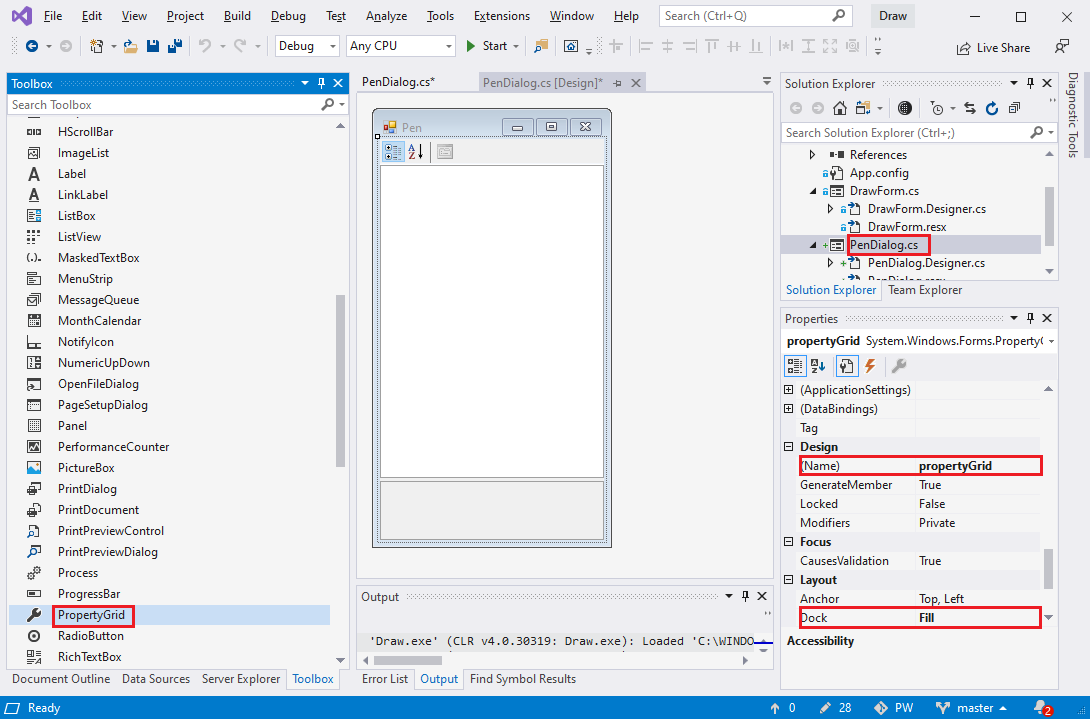
Task: Click Property Pages icon in designer PropertyGrid
Action: 445,152
